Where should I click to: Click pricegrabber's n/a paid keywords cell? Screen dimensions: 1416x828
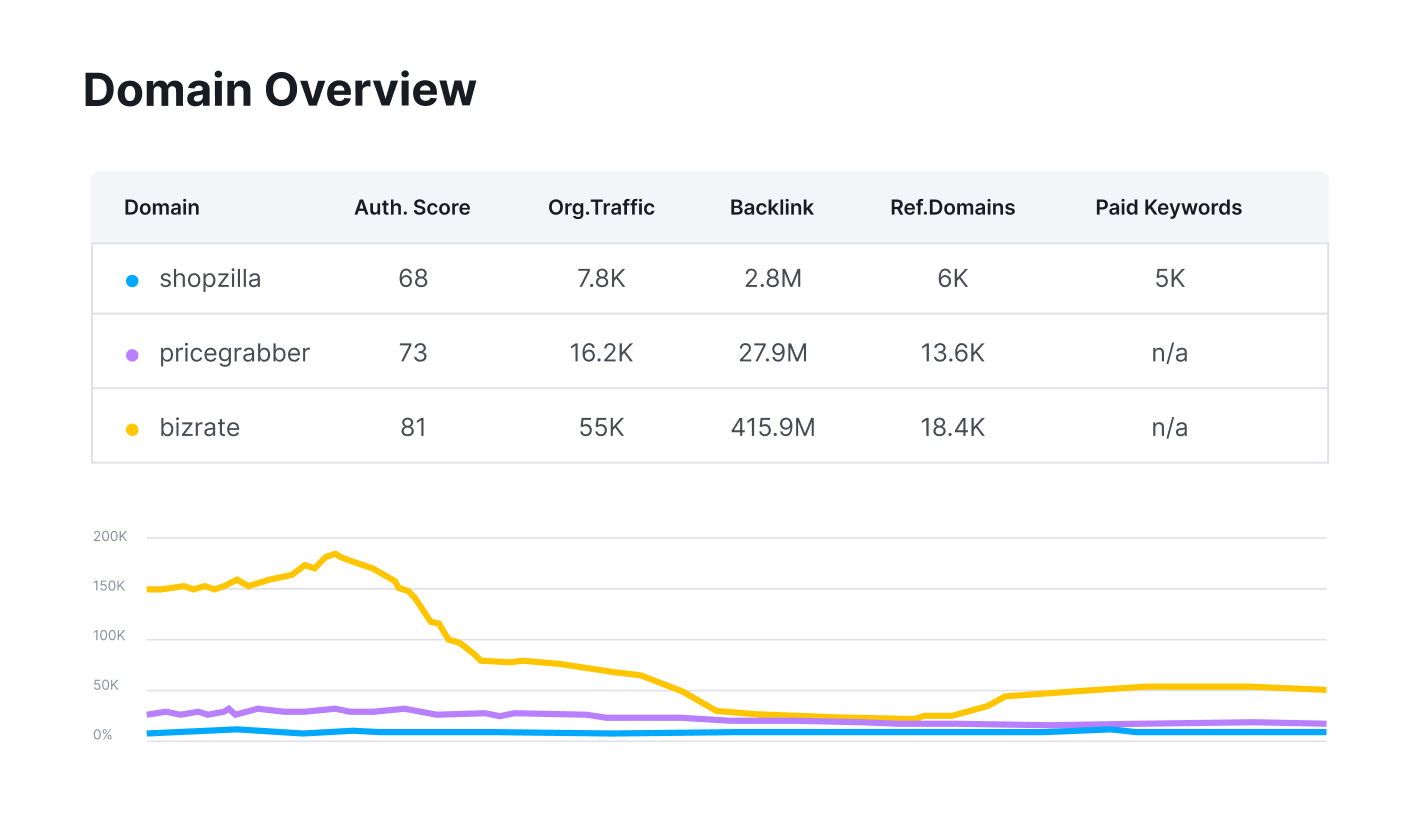(1169, 353)
